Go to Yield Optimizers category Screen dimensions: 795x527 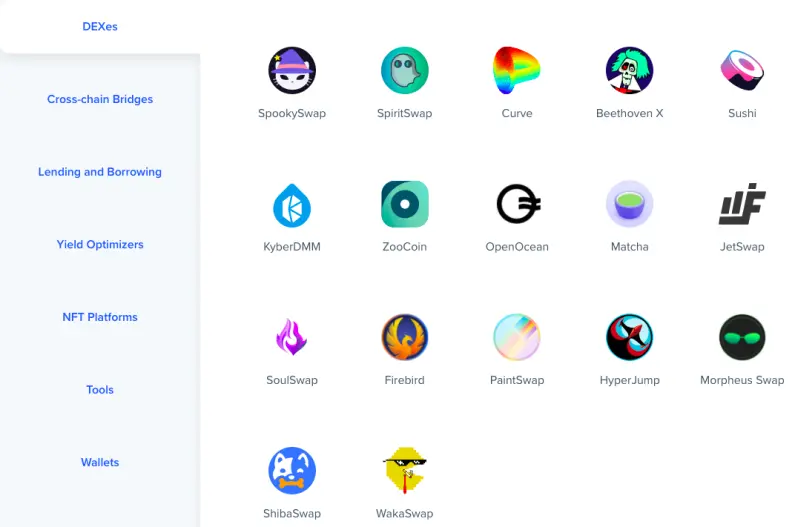click(x=100, y=244)
